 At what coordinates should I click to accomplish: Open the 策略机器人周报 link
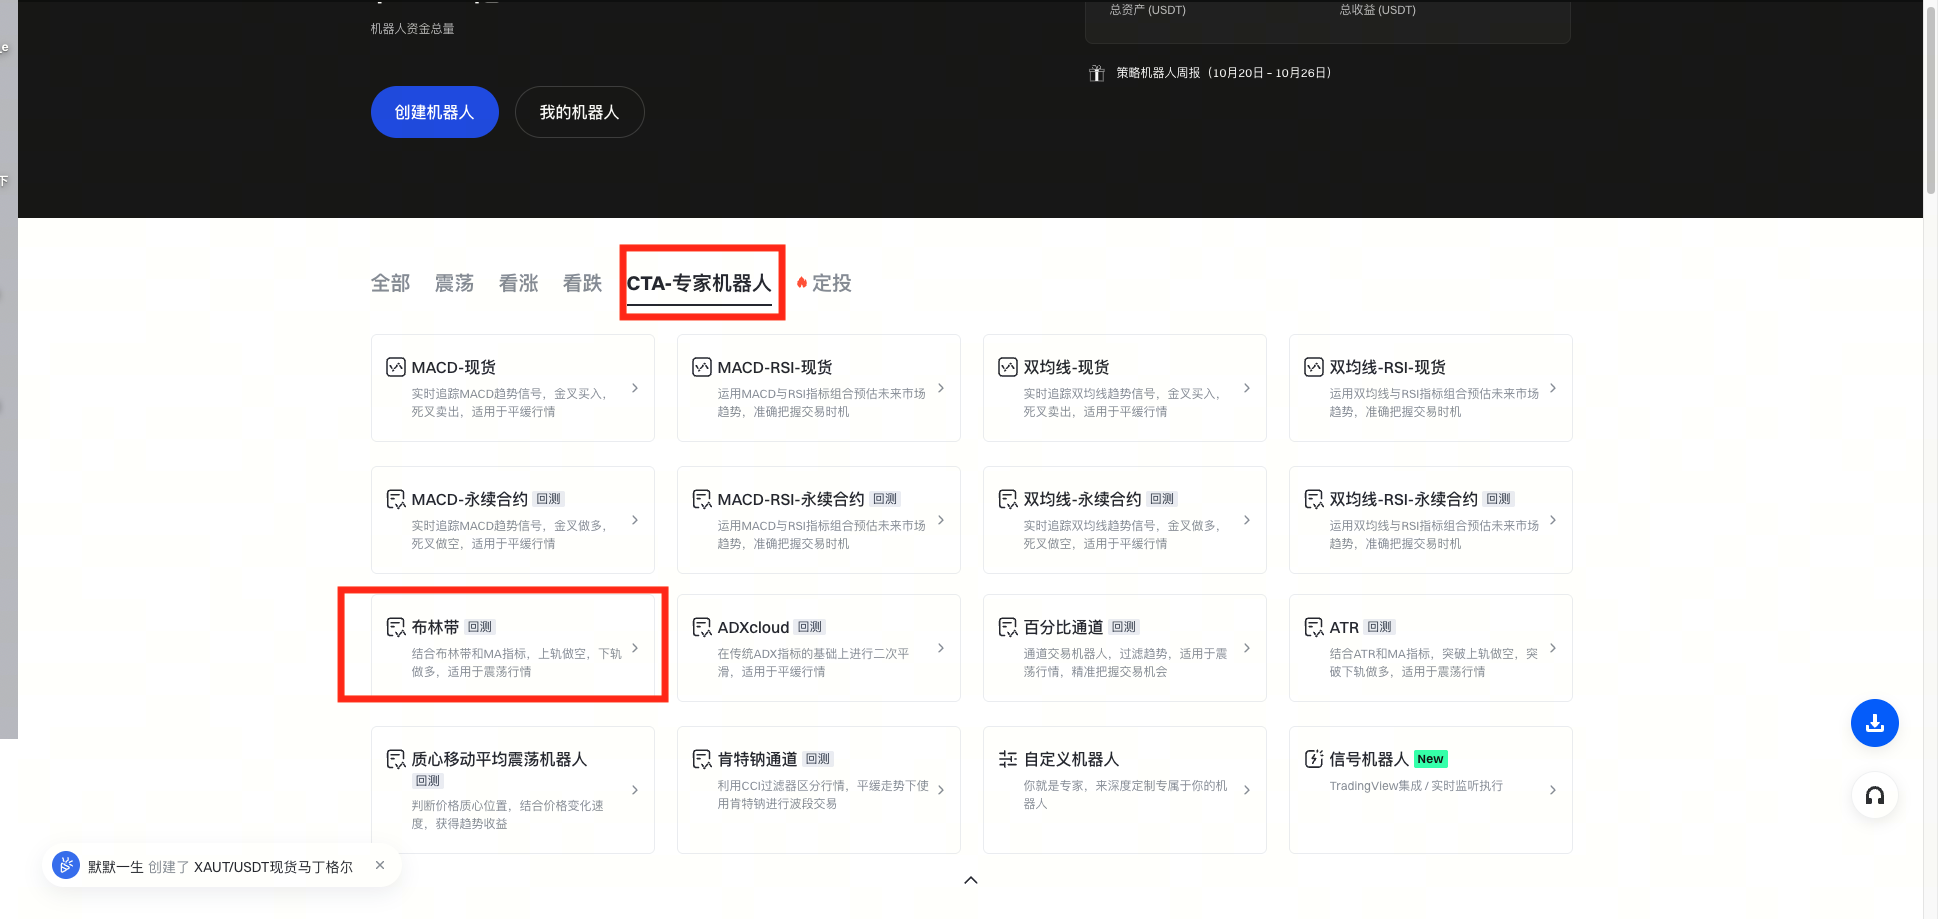tap(1223, 73)
